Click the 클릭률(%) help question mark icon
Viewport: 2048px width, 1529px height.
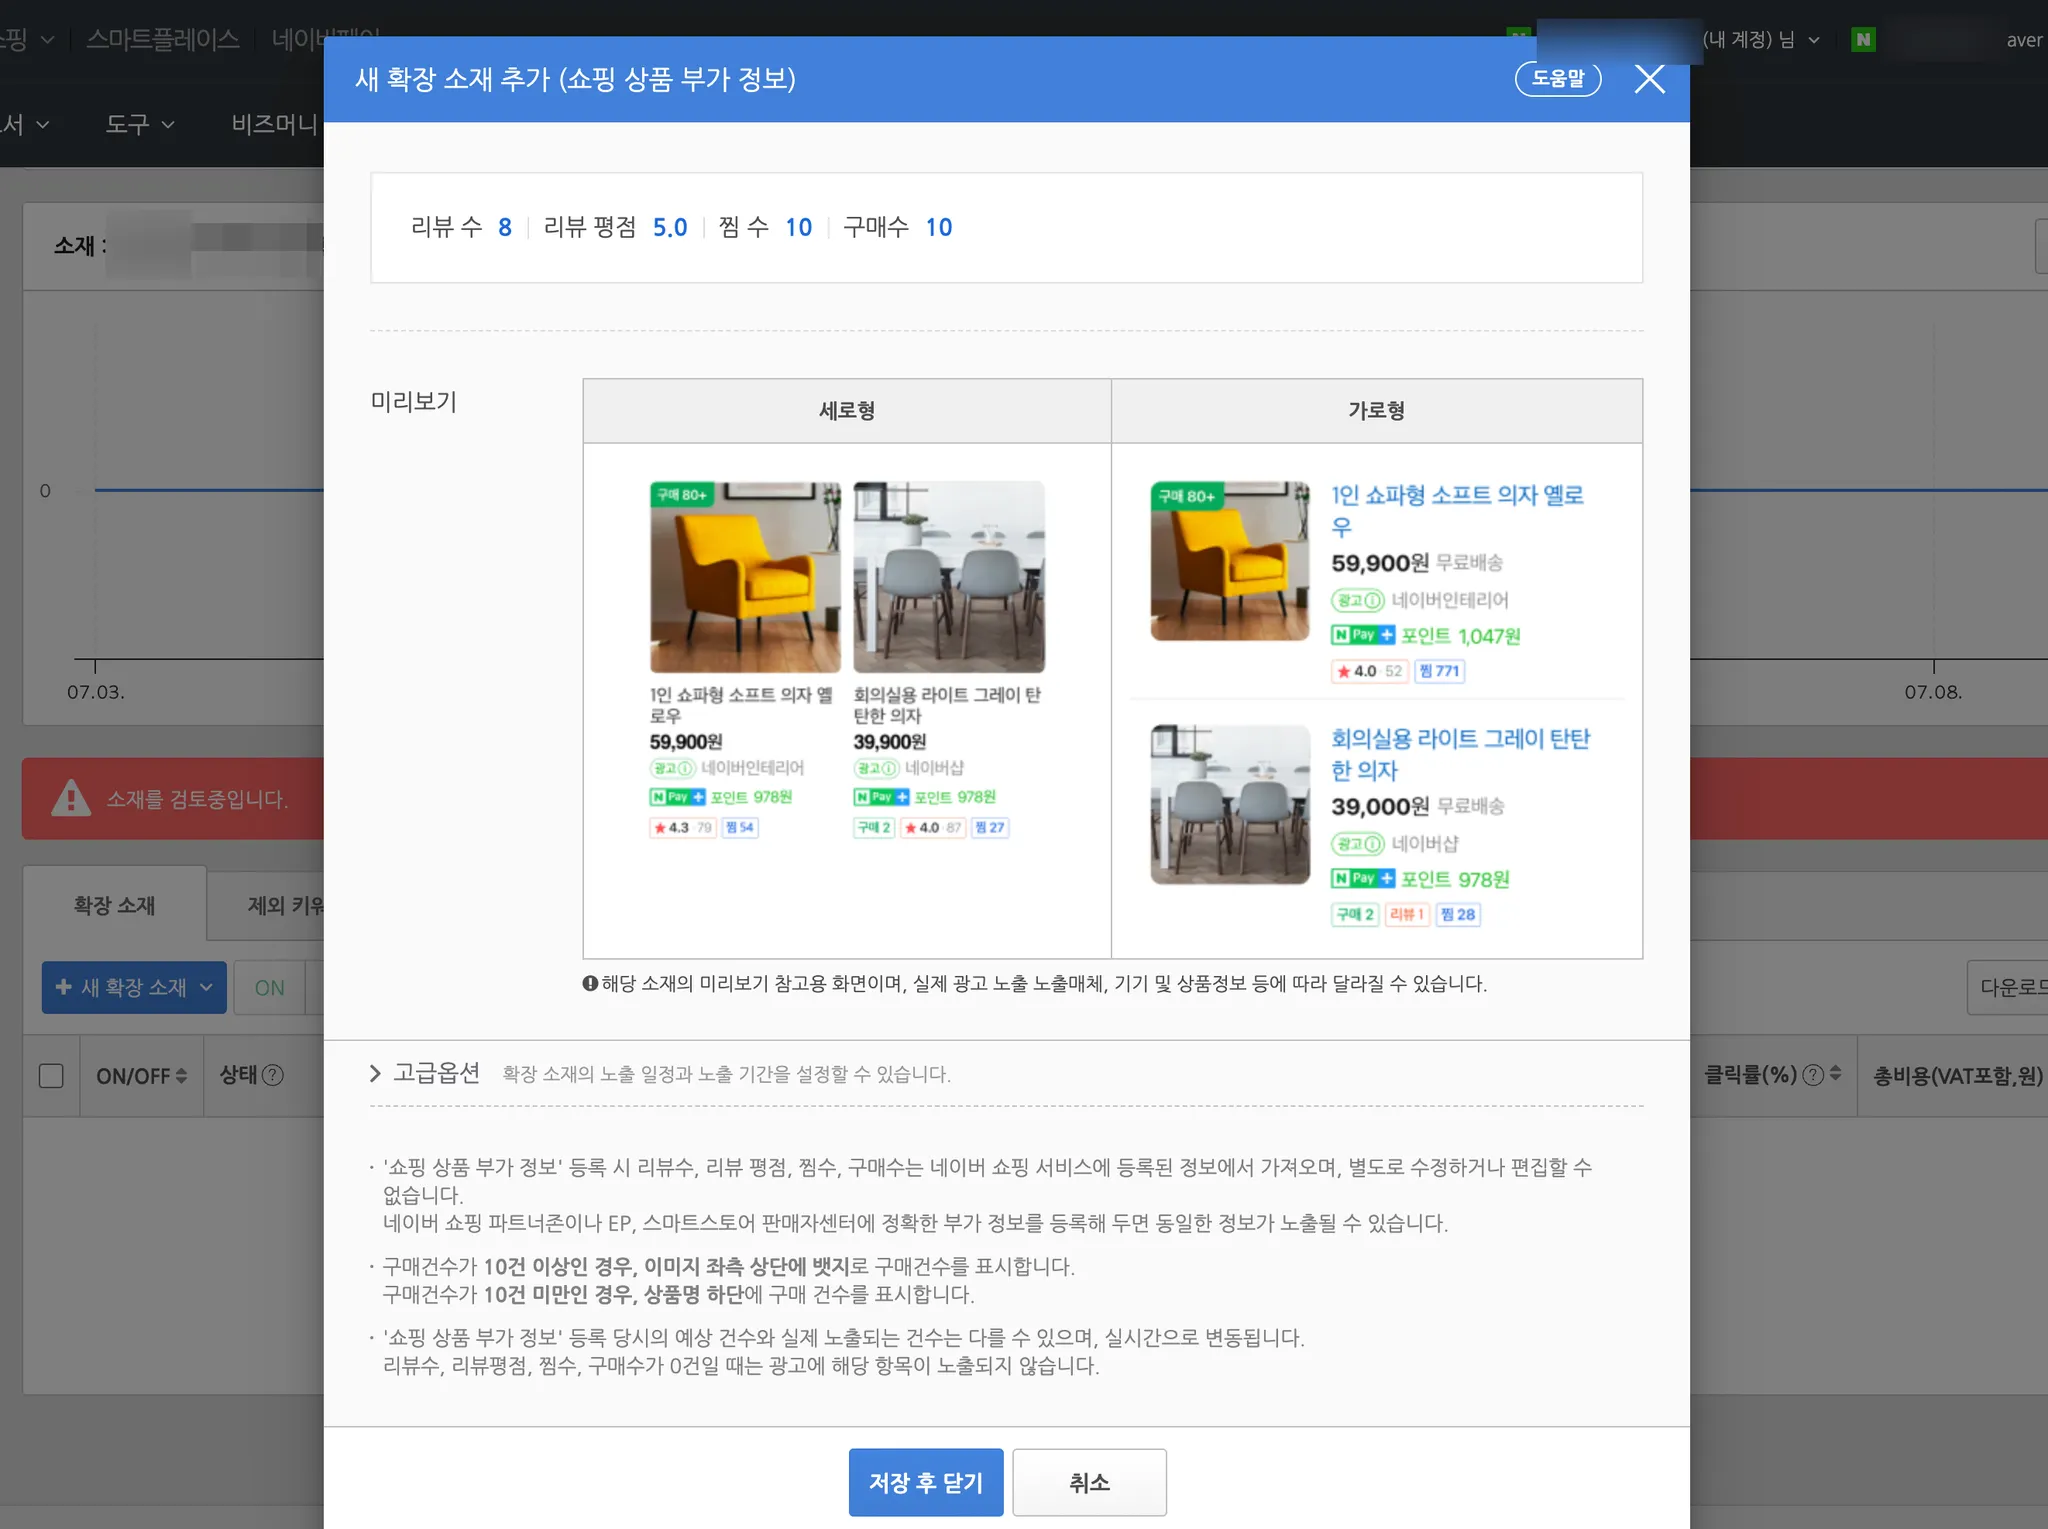click(x=1812, y=1075)
